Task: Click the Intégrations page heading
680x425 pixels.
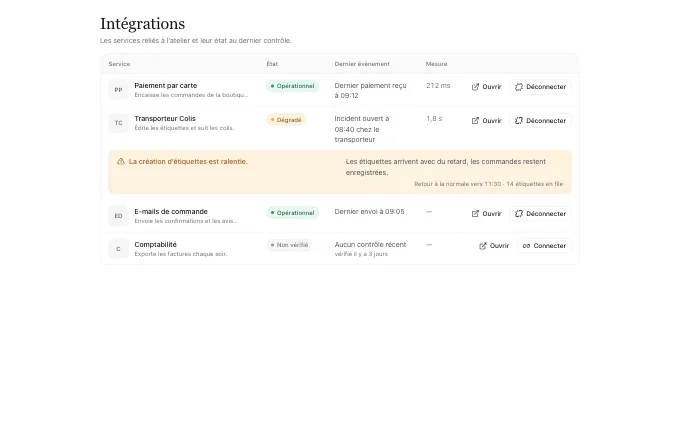Action: pyautogui.click(x=143, y=24)
